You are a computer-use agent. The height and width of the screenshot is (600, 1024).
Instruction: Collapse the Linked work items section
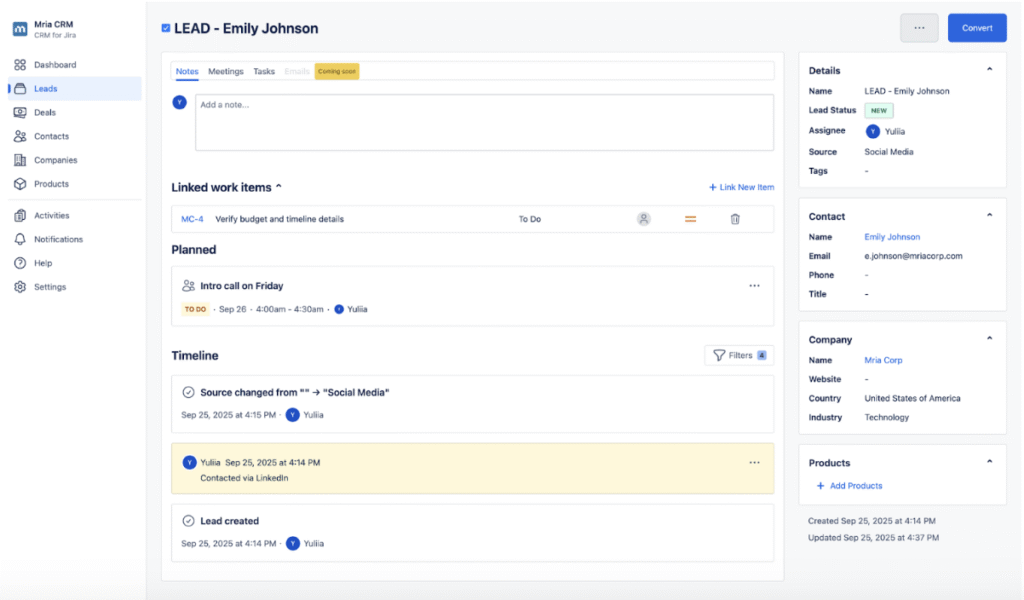(x=279, y=187)
